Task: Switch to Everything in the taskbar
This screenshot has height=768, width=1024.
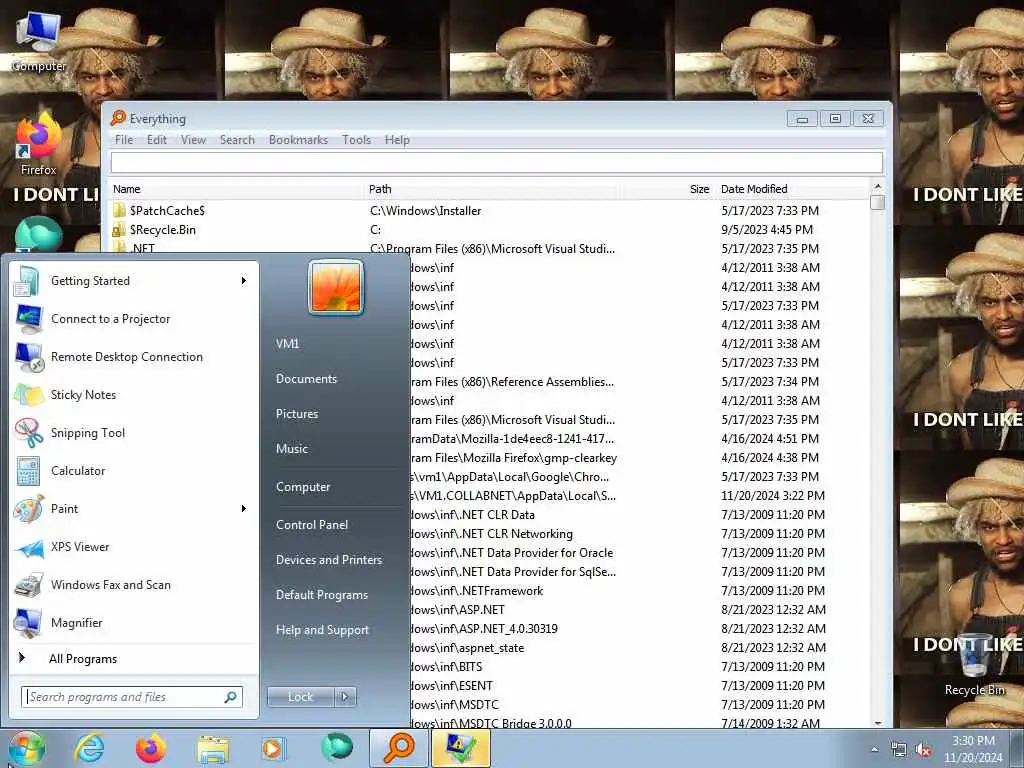Action: (399, 748)
